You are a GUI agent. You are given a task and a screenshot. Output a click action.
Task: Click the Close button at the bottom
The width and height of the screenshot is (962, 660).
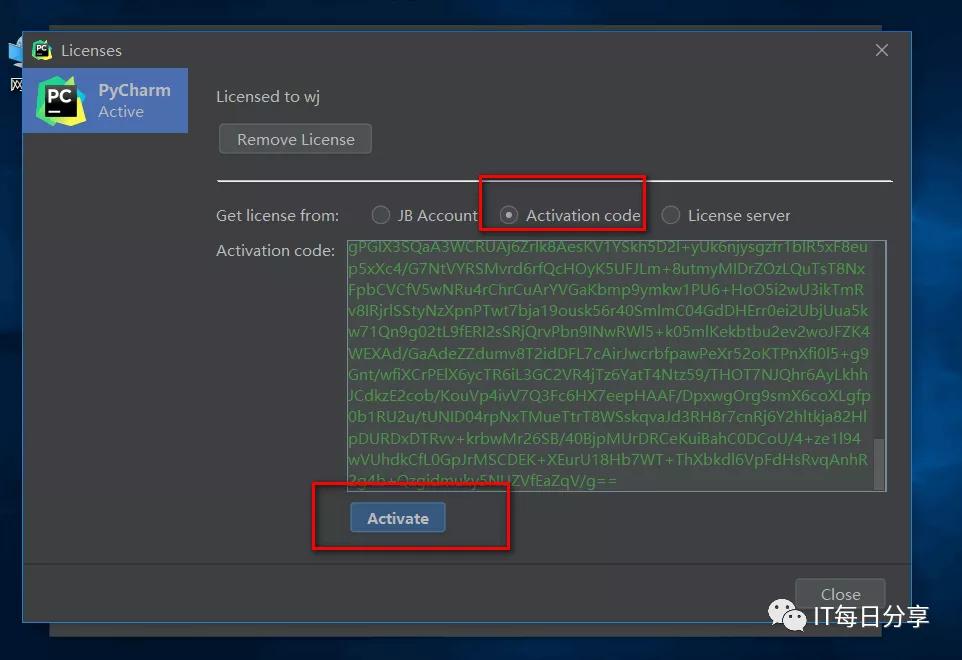(840, 593)
